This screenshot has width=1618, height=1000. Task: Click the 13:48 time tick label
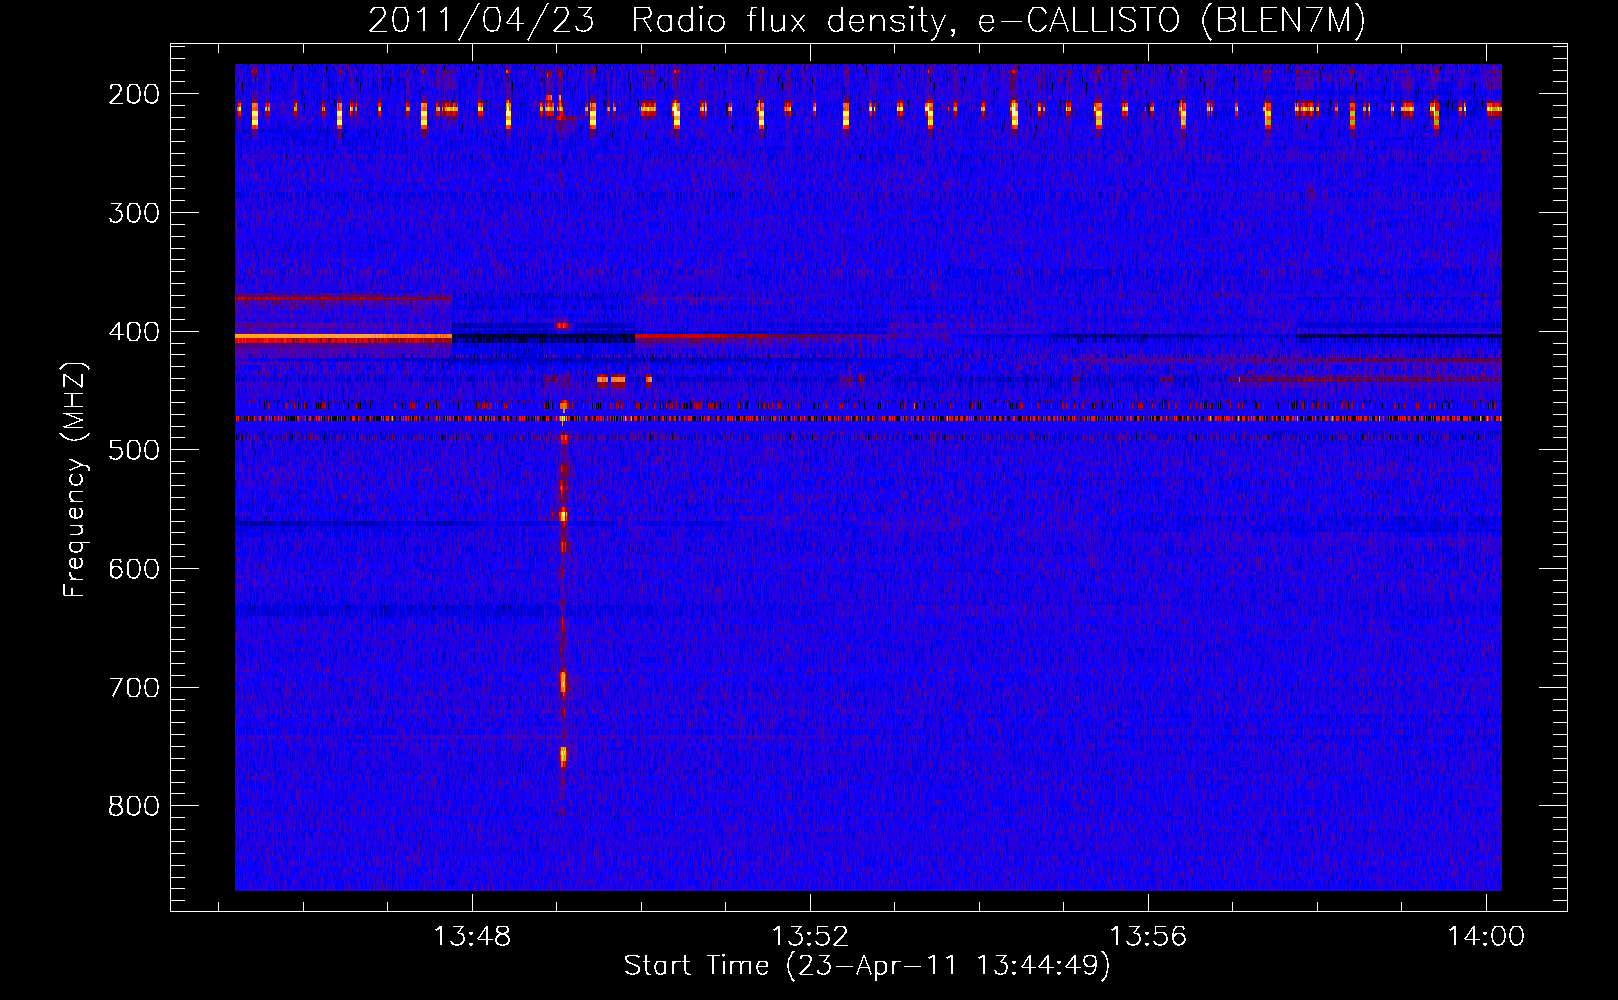point(471,936)
